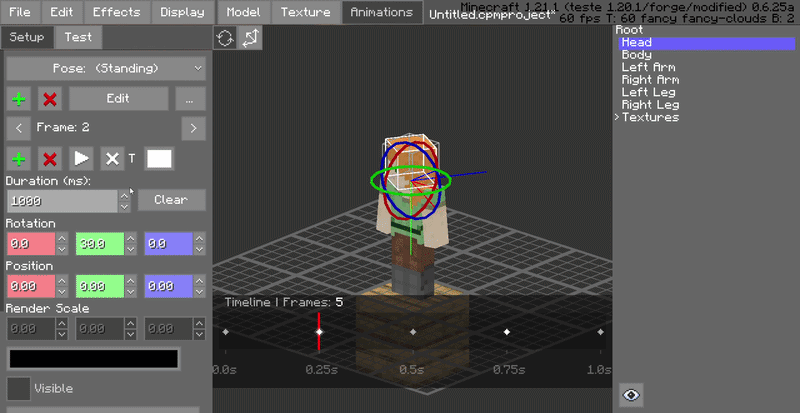Screen dimensions: 800x413
Task: Increase Position Z with up arrow
Action: pos(199,281)
